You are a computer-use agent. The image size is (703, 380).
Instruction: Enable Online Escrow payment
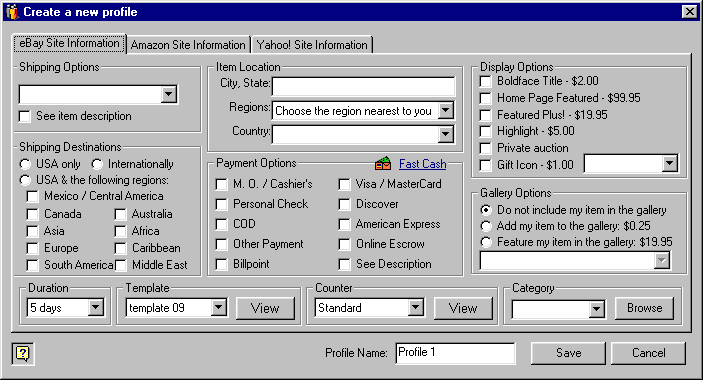tap(344, 244)
